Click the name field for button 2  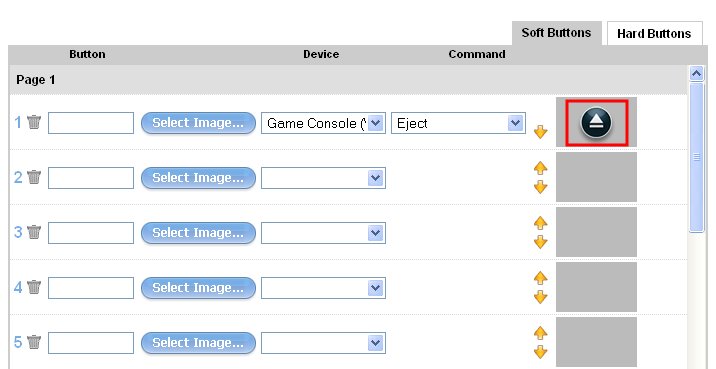91,178
